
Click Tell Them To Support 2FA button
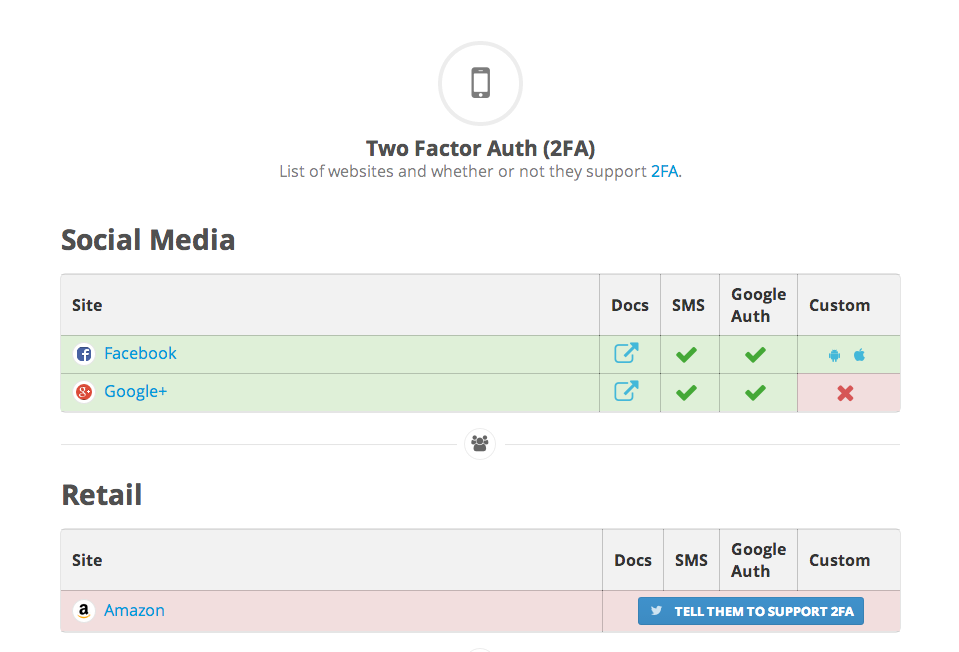(x=751, y=611)
